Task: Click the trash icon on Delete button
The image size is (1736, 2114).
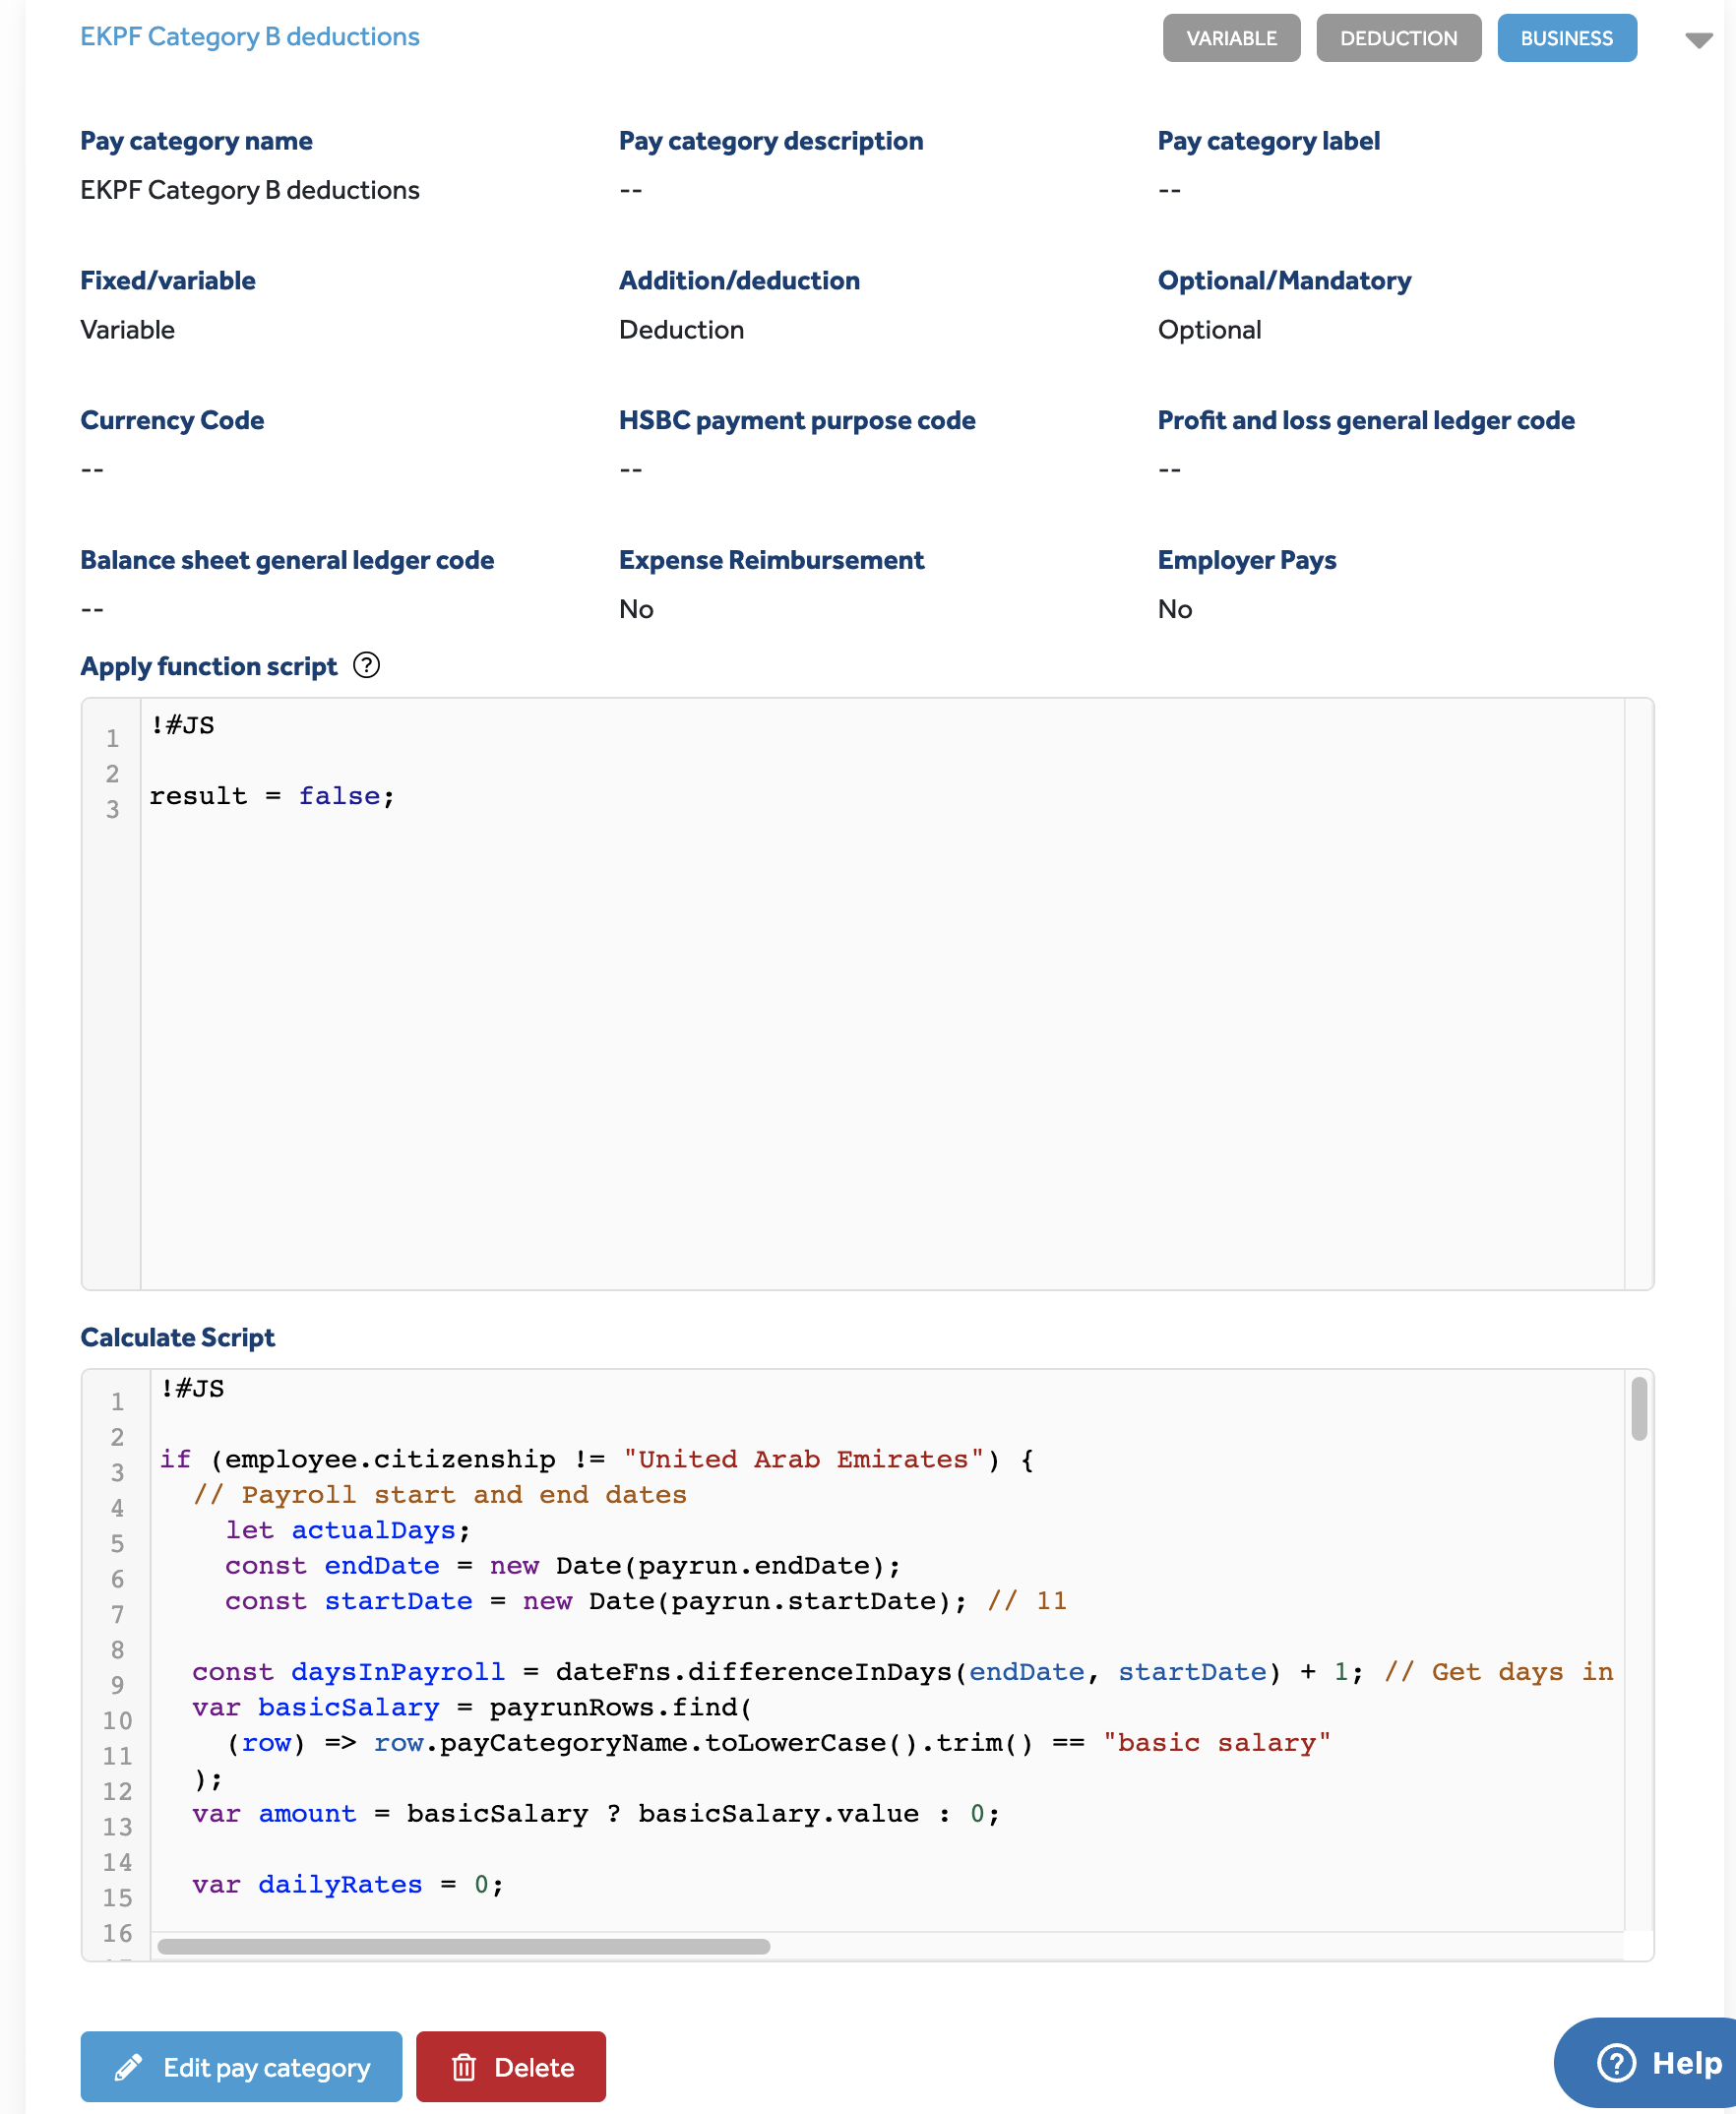Action: (463, 2067)
